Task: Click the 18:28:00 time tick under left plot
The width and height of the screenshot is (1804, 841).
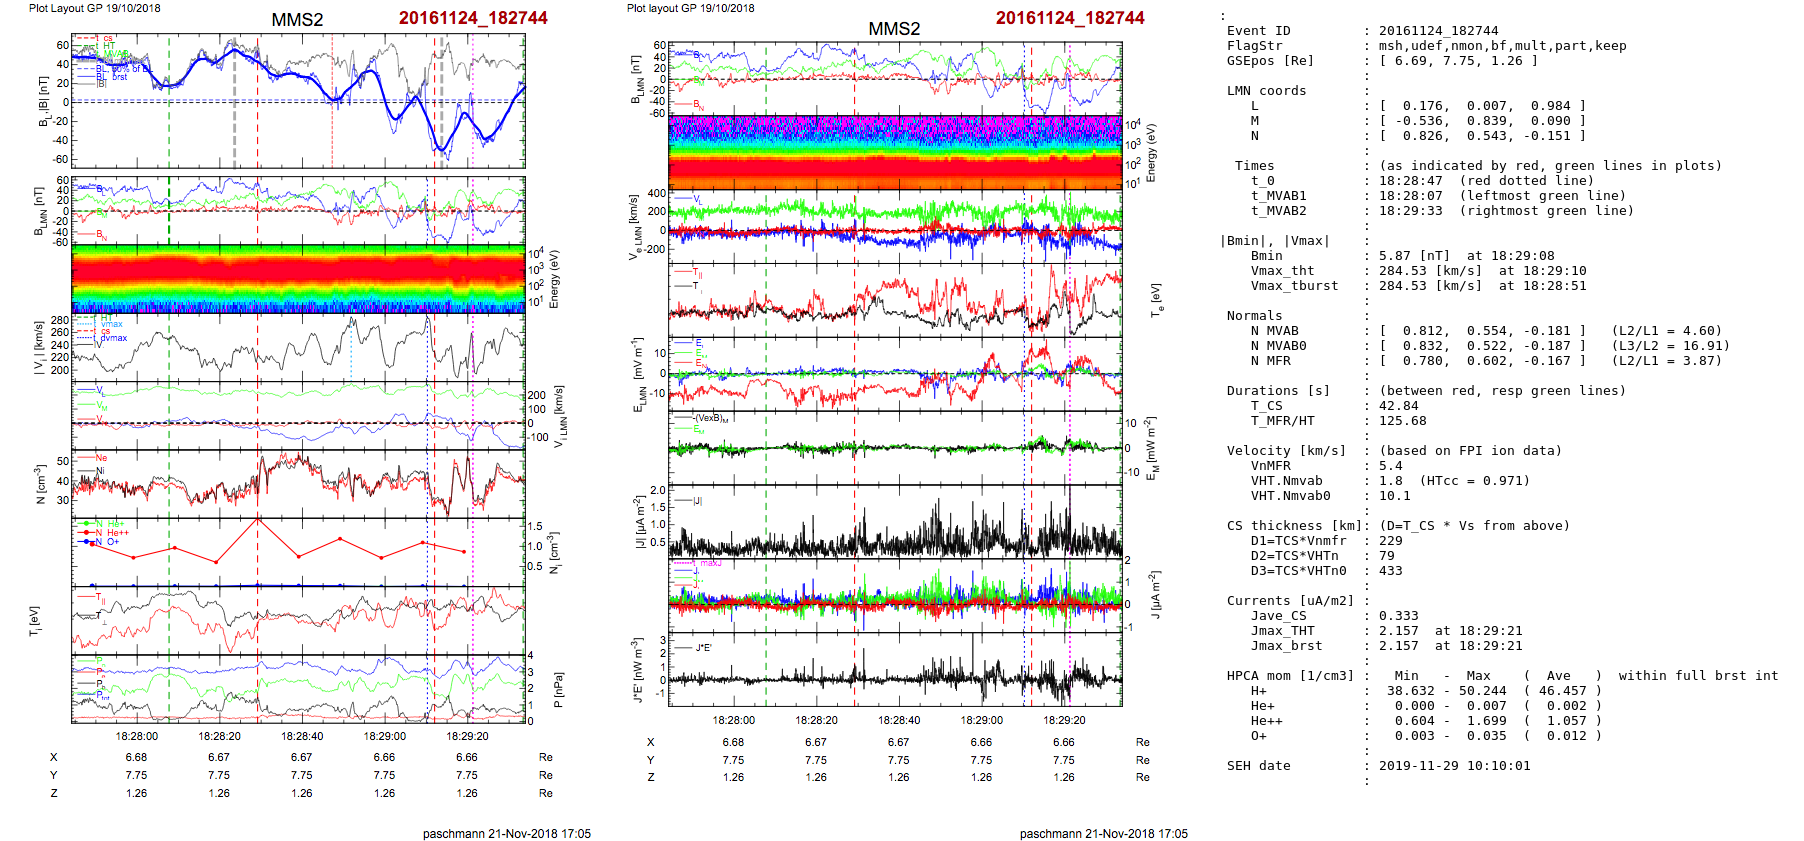Action: coord(136,736)
